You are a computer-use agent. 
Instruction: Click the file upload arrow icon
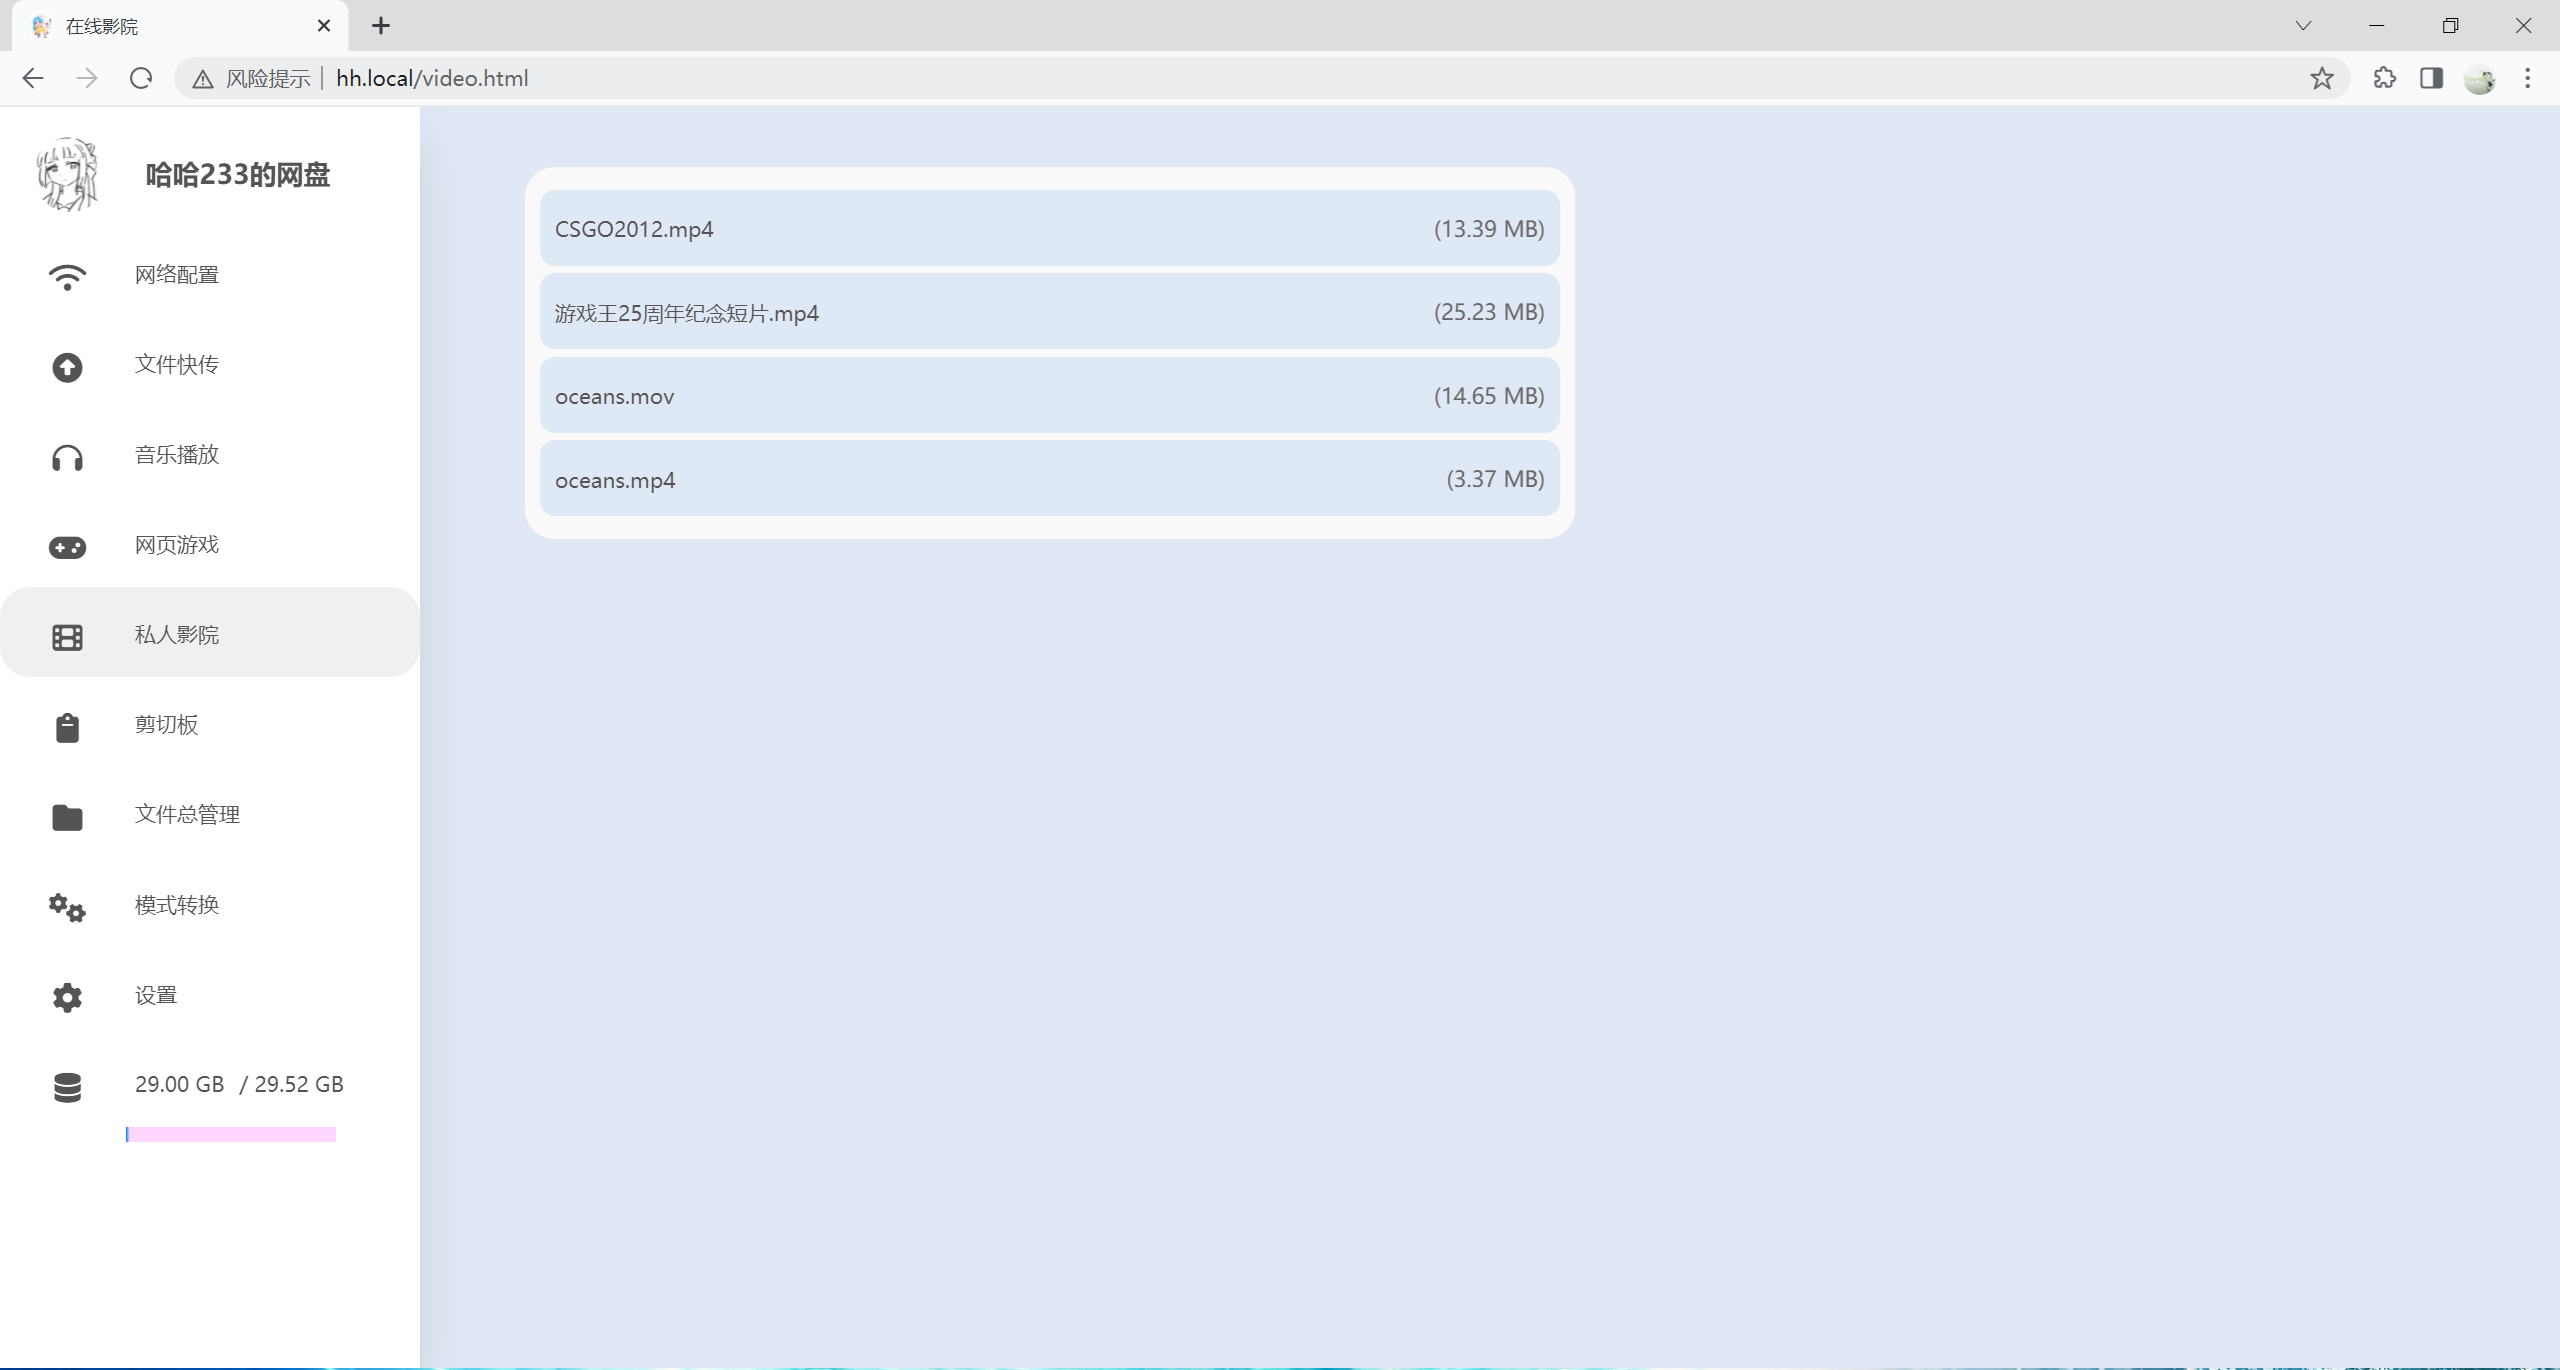67,367
